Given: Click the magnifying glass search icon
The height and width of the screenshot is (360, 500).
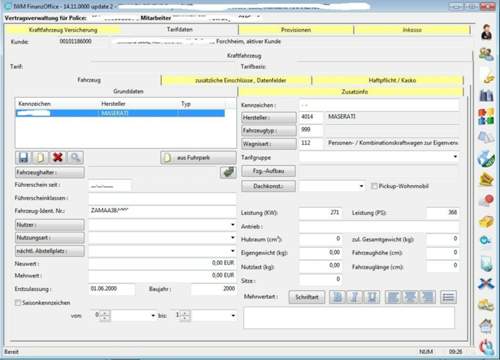Looking at the screenshot, I should pos(75,157).
